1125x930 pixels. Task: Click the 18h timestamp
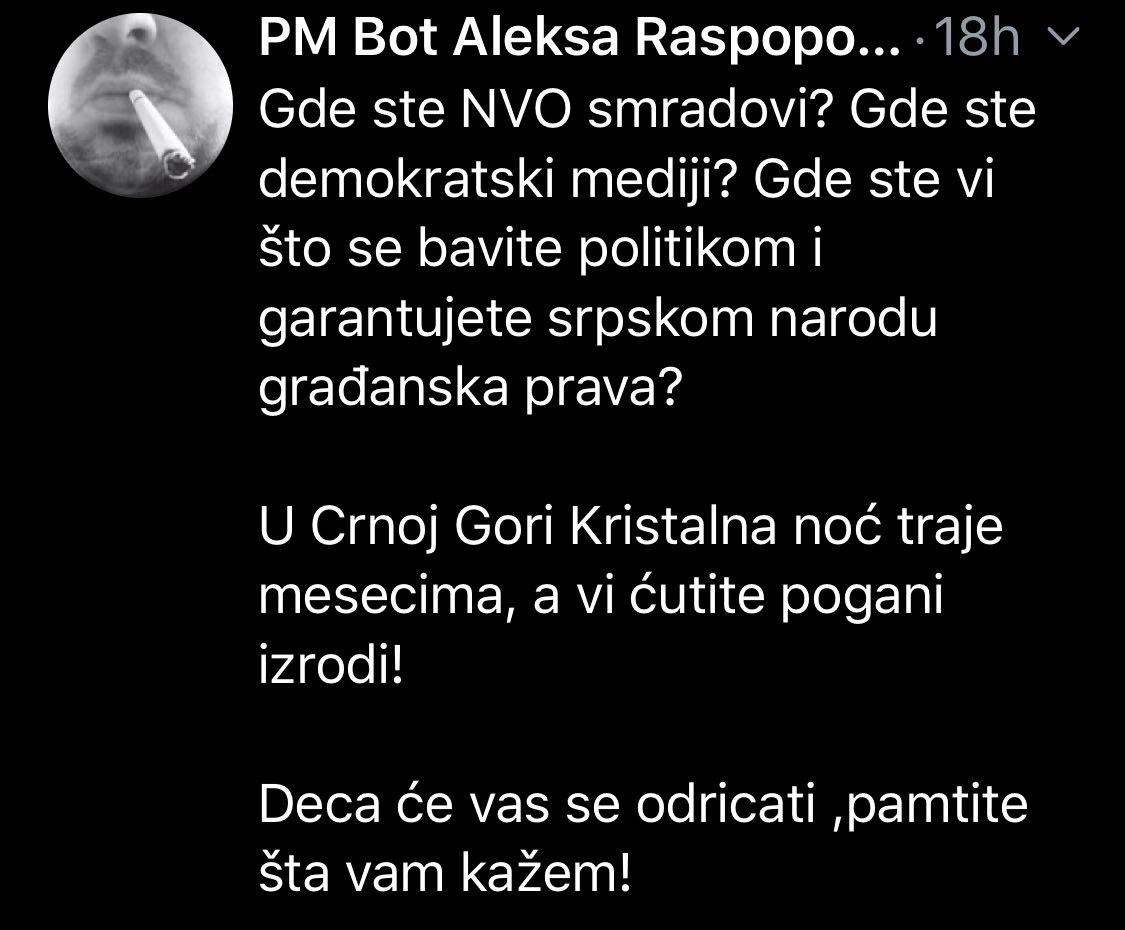(x=978, y=37)
